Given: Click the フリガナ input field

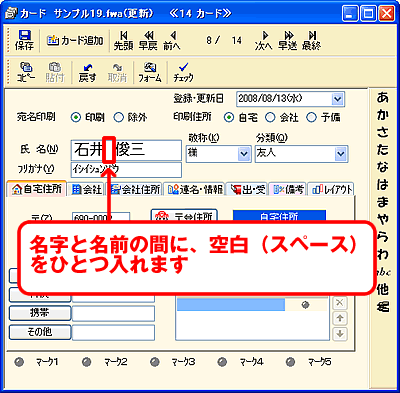Looking at the screenshot, I should [x=126, y=170].
